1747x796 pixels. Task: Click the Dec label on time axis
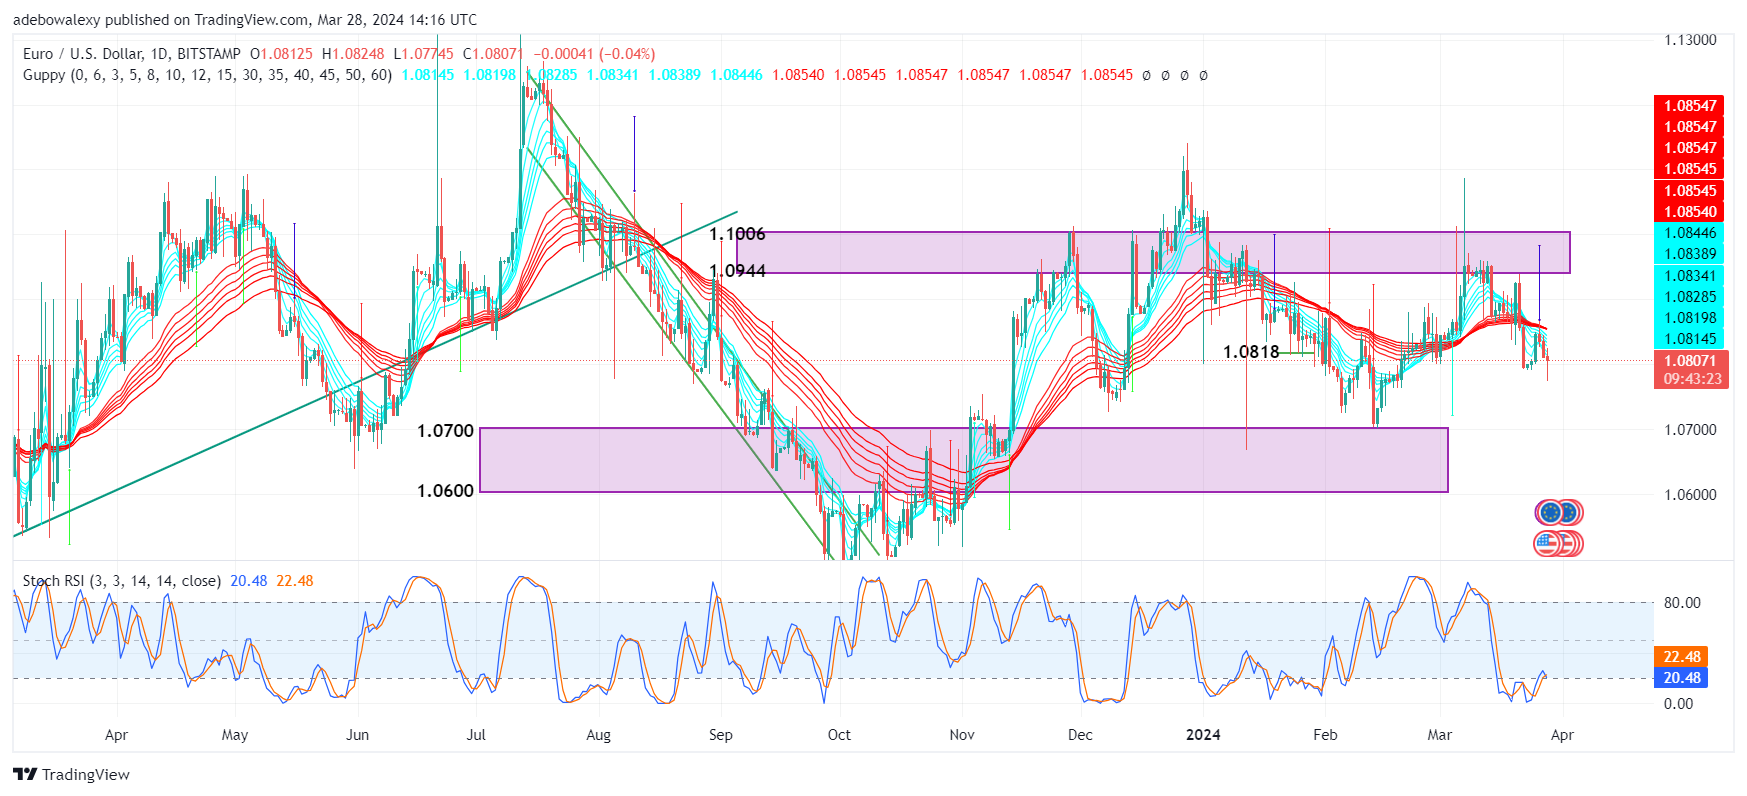[x=1080, y=735]
